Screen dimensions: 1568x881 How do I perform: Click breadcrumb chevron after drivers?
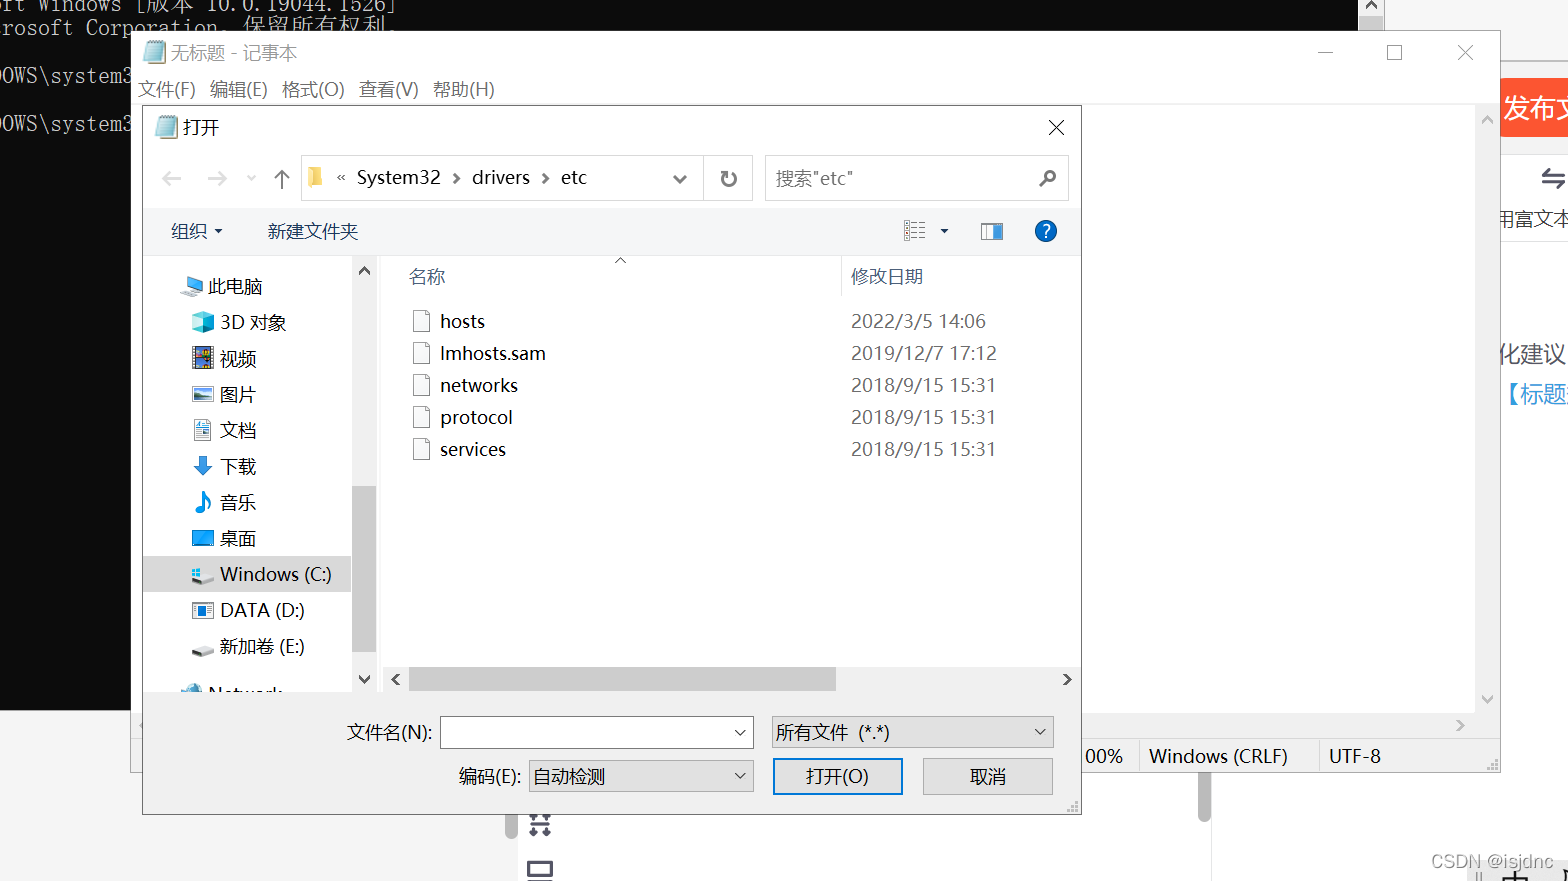(546, 179)
